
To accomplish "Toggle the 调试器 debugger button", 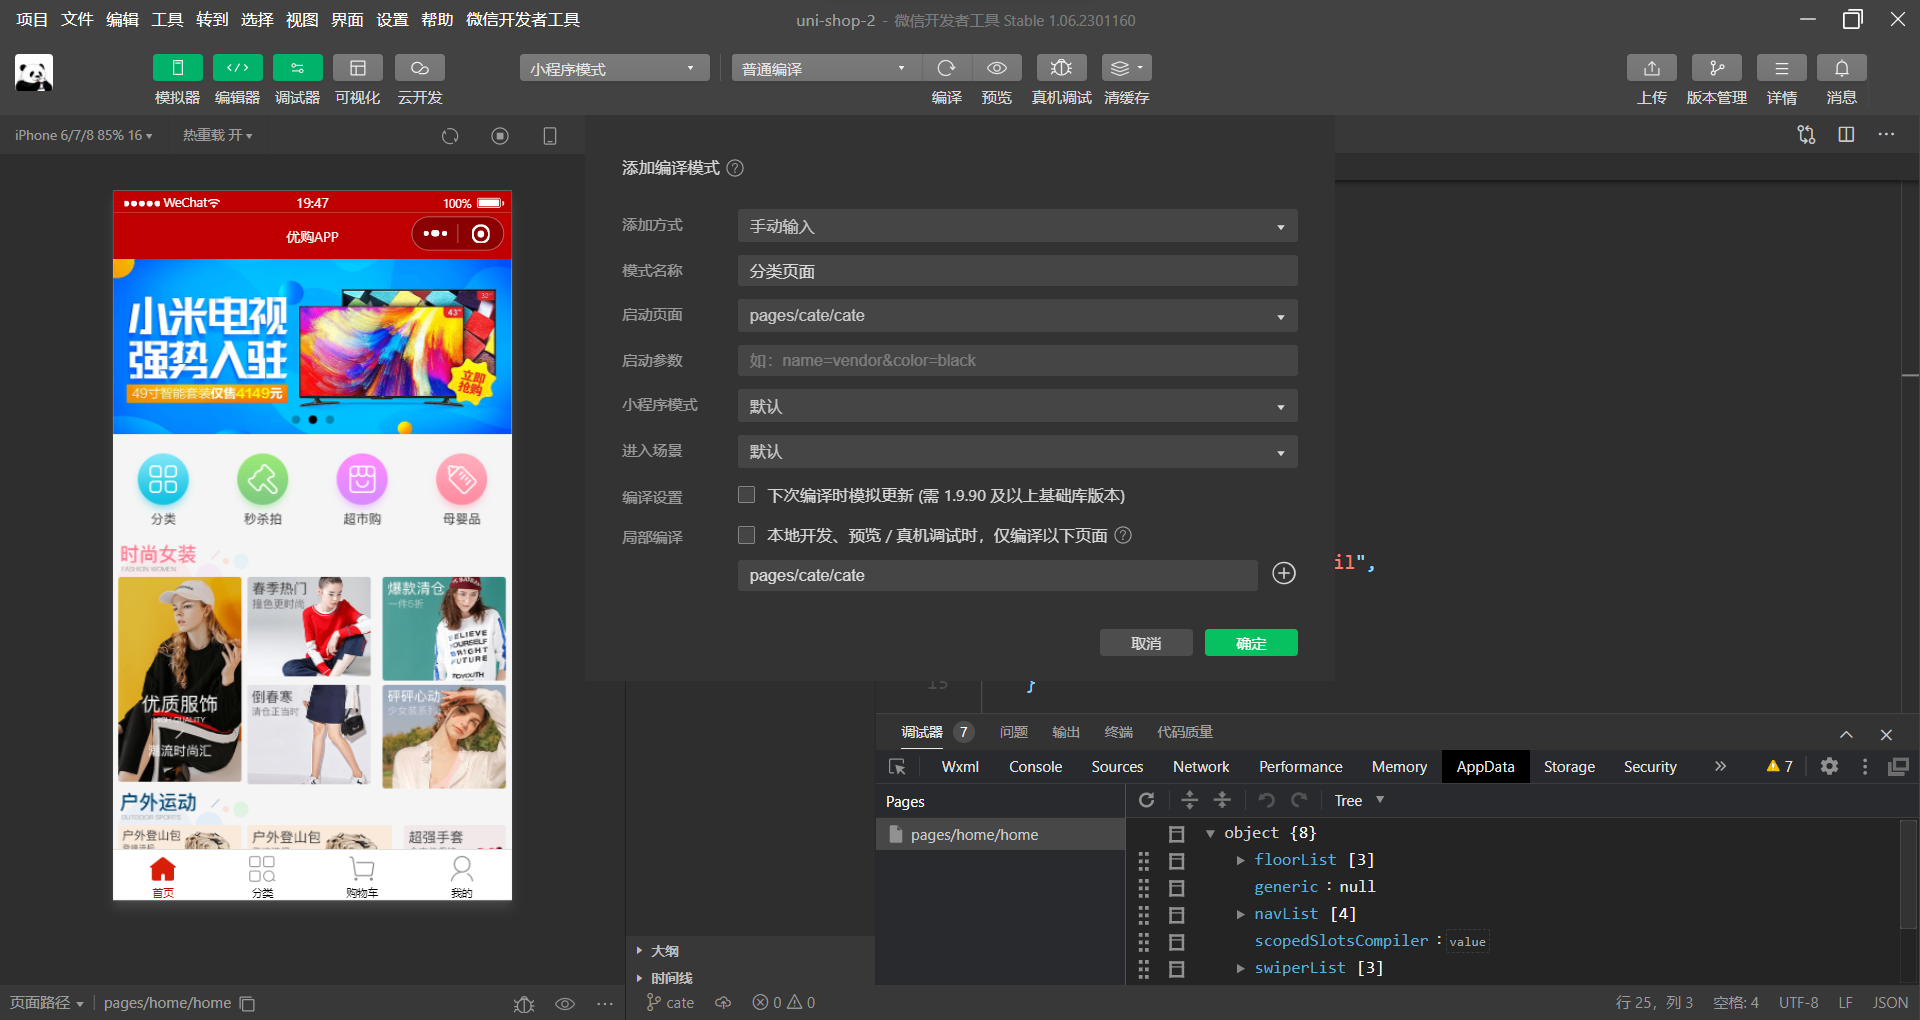I will tap(297, 68).
